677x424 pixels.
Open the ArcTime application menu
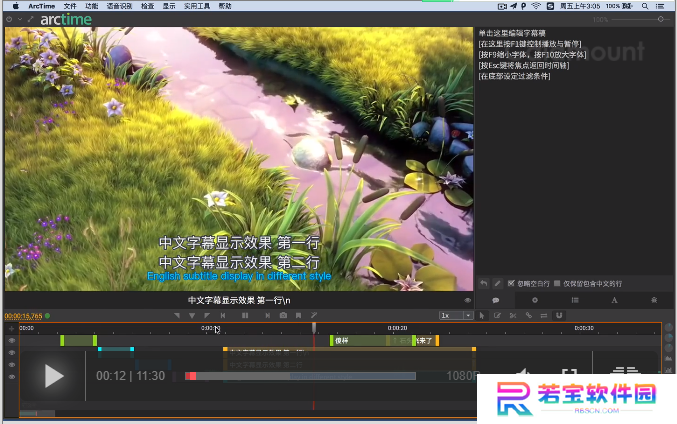pos(41,6)
